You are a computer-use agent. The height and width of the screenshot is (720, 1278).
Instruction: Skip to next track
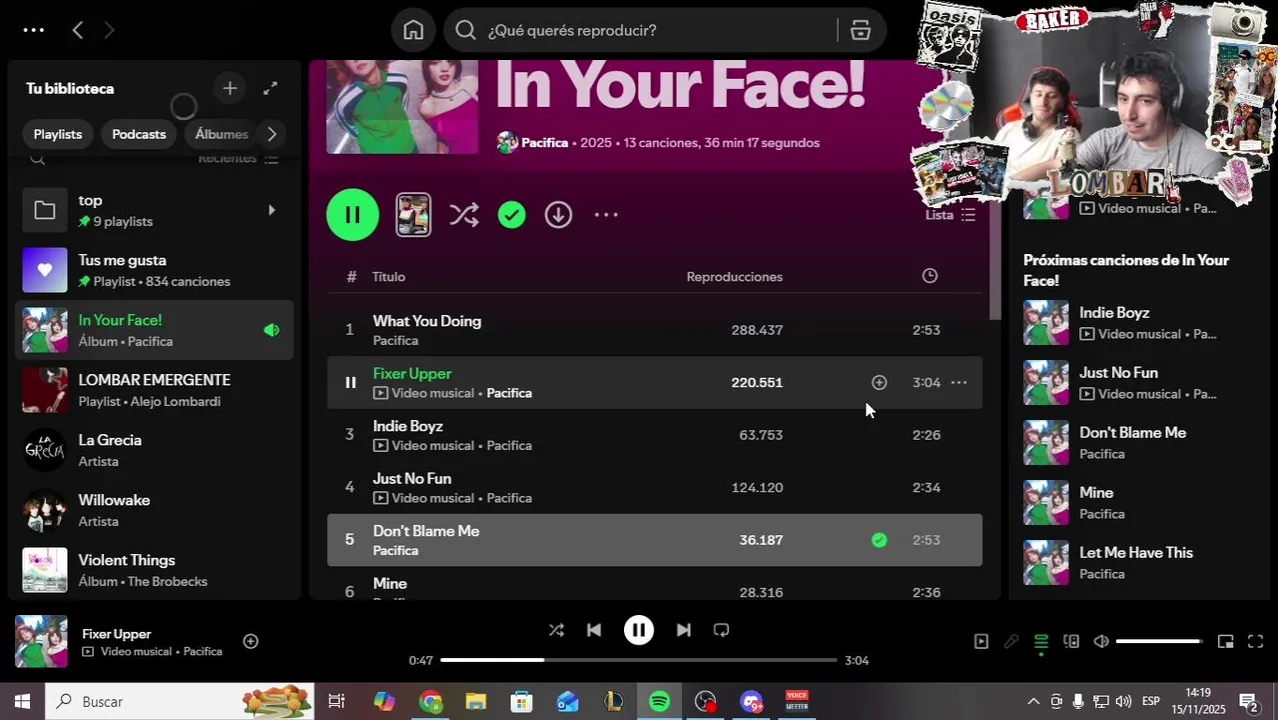(684, 630)
